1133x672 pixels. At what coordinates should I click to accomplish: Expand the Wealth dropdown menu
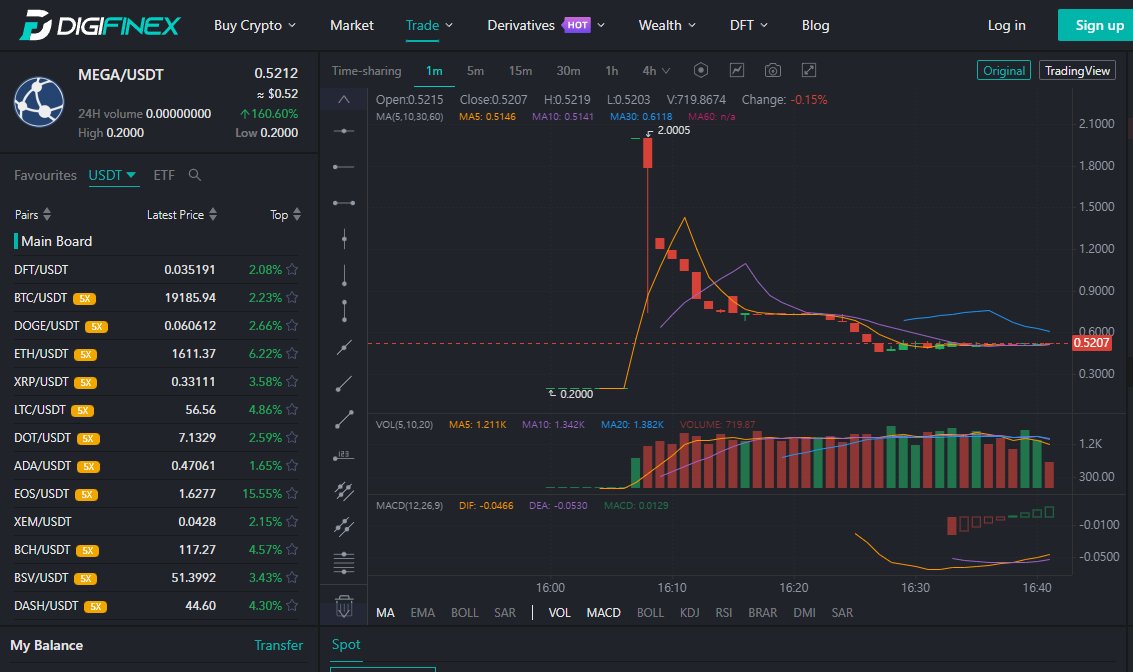pos(667,25)
